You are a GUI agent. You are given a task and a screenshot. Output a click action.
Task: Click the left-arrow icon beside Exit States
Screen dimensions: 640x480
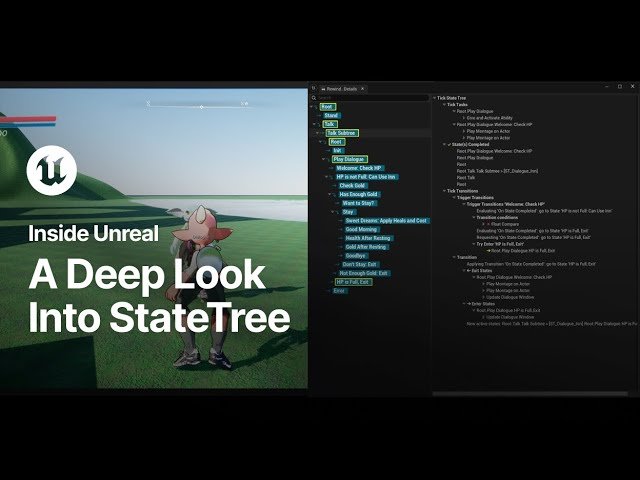(469, 271)
